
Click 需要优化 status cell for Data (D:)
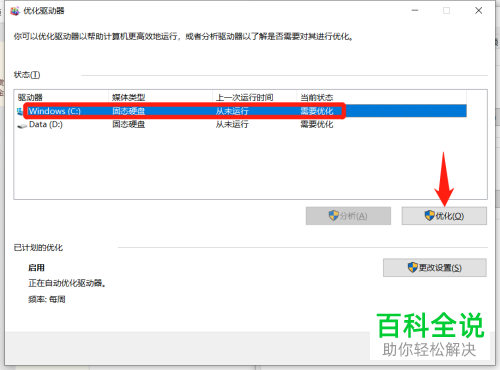coord(317,124)
